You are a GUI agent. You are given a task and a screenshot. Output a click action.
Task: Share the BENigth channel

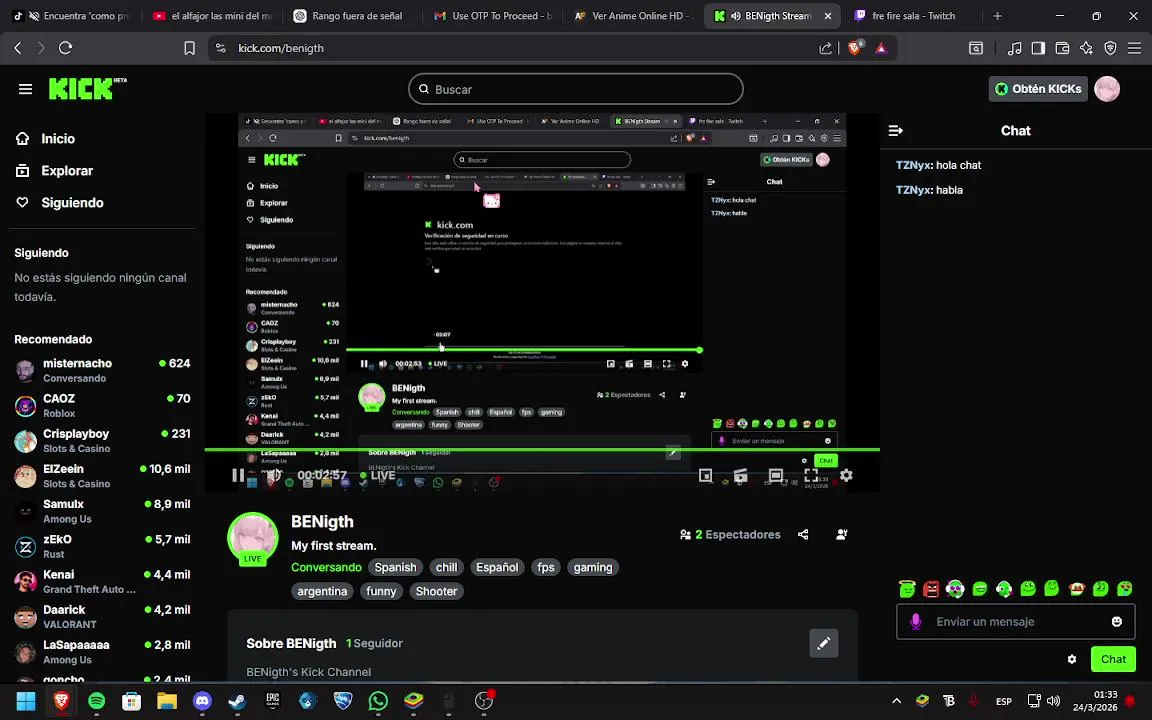tap(803, 534)
